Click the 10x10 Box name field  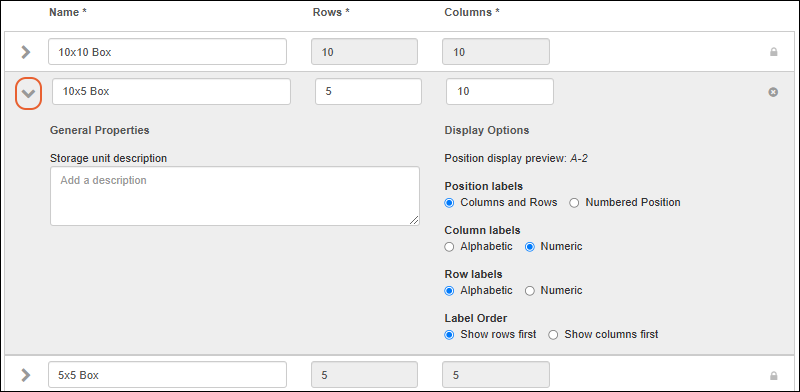[x=167, y=52]
